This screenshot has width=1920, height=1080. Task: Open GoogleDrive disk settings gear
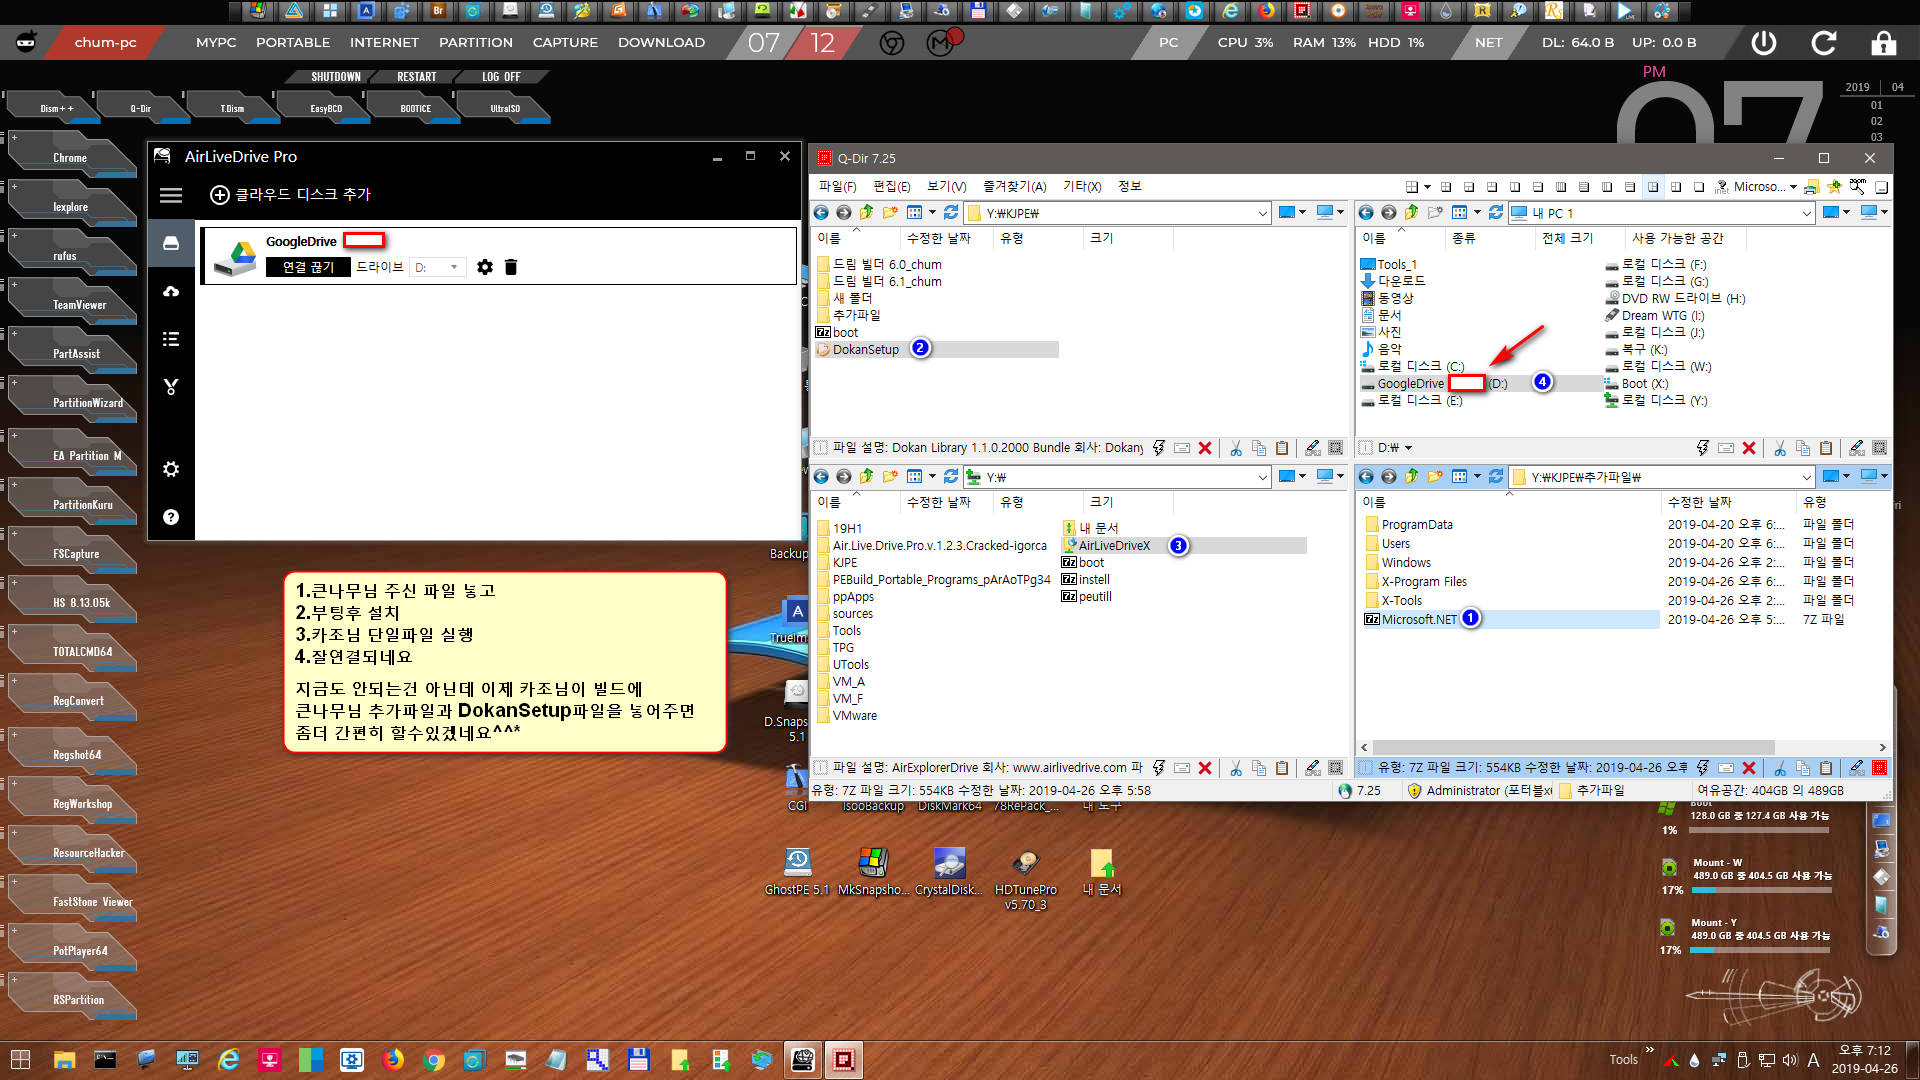pyautogui.click(x=485, y=267)
